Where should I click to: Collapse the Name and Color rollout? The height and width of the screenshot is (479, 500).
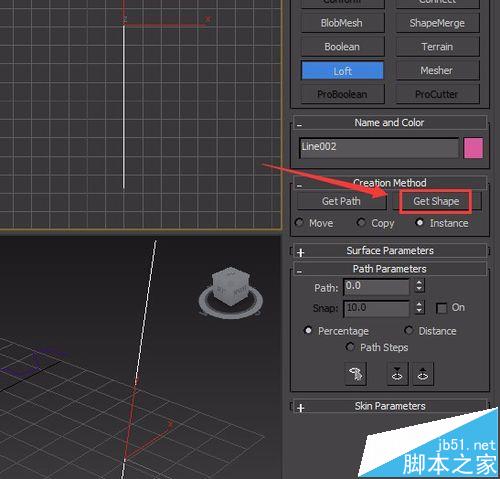(390, 123)
